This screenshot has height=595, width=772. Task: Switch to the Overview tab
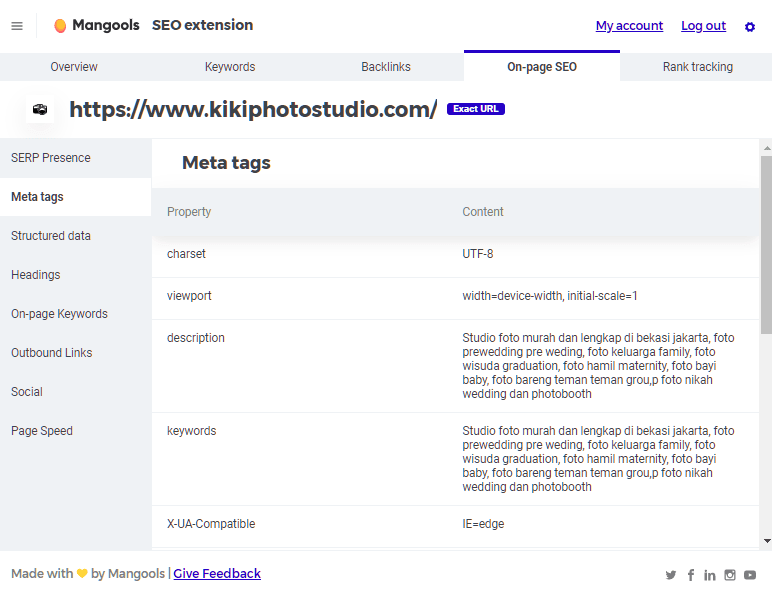click(74, 67)
